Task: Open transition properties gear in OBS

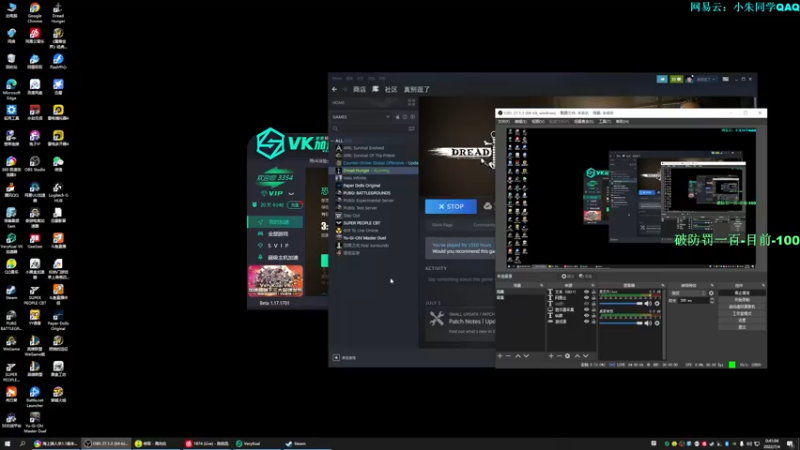Action: (711, 293)
